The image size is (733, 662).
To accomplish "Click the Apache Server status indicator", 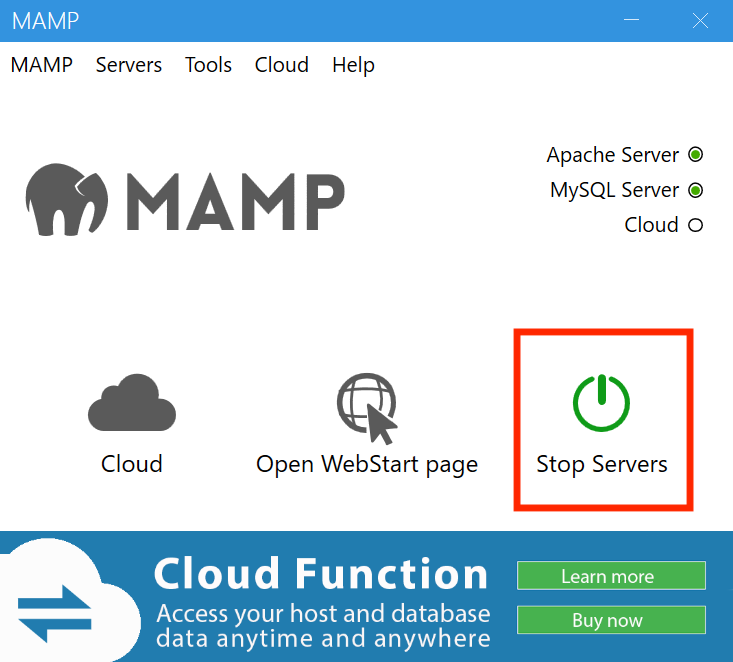I will 696,154.
